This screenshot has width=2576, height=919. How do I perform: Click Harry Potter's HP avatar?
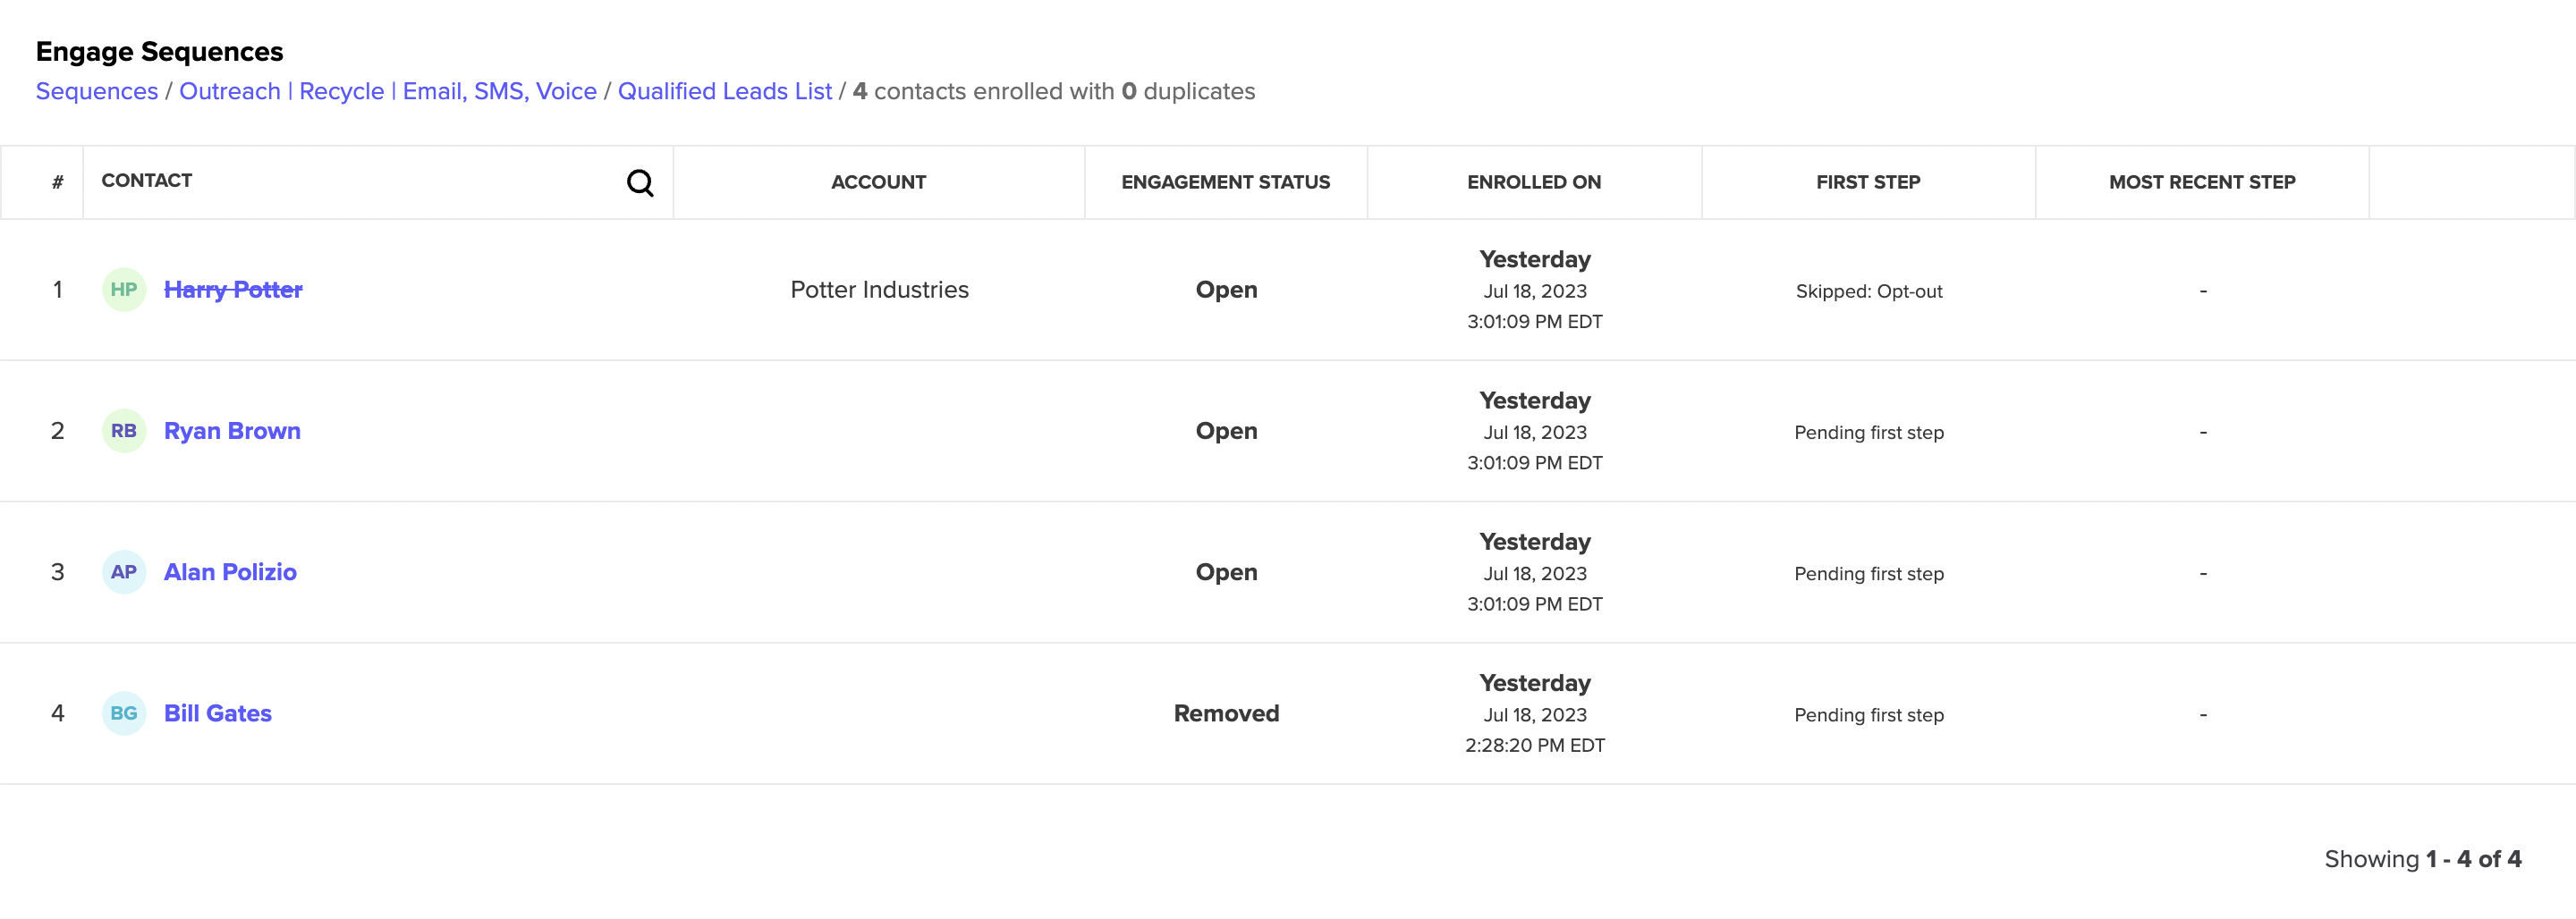pos(124,290)
